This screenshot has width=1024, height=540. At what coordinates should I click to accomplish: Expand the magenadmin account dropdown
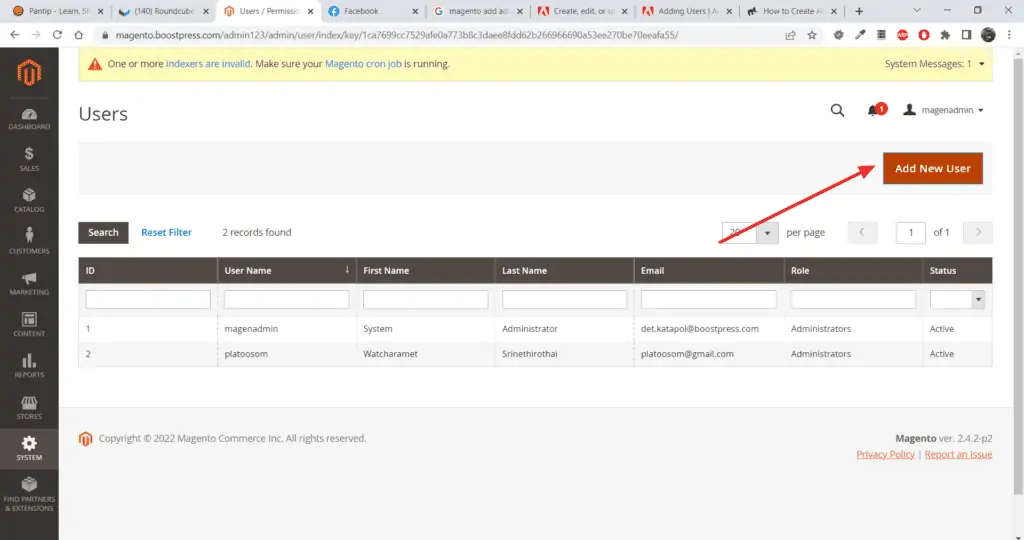[943, 110]
